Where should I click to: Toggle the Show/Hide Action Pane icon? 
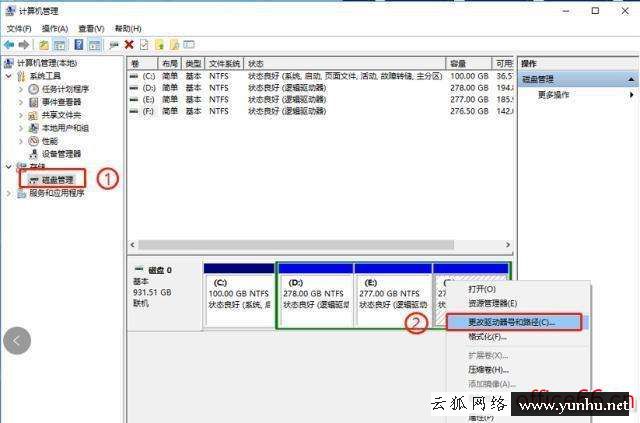coord(95,45)
